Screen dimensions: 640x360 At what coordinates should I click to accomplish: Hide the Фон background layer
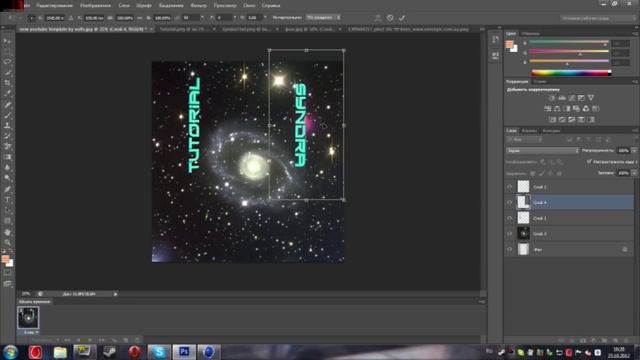[x=510, y=249]
